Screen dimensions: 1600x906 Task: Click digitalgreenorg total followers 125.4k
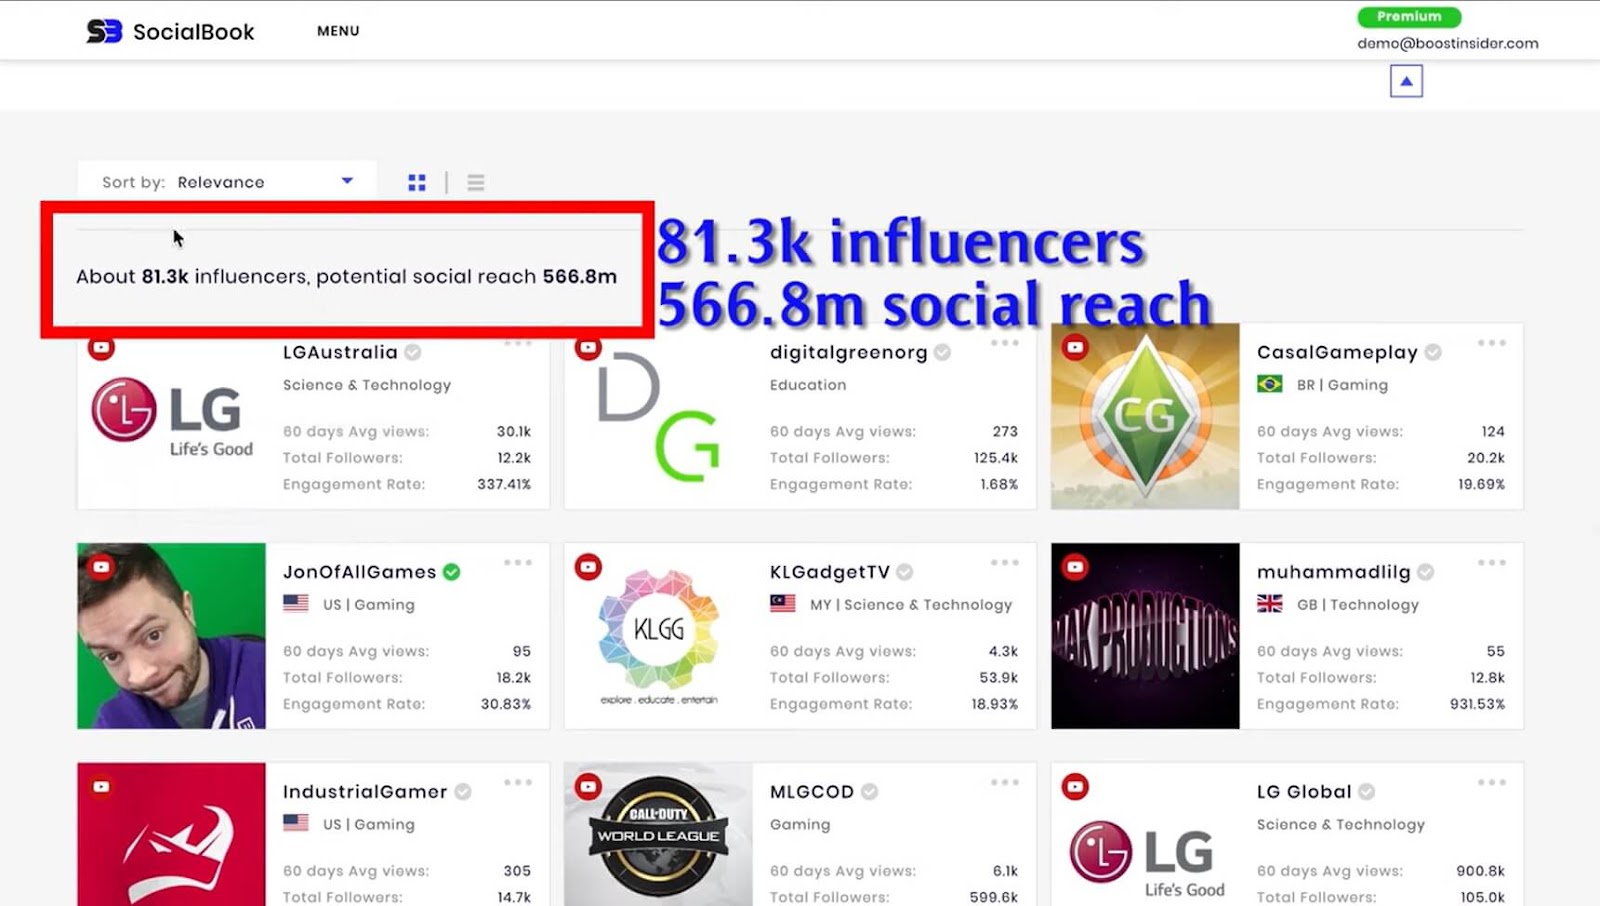pos(996,458)
